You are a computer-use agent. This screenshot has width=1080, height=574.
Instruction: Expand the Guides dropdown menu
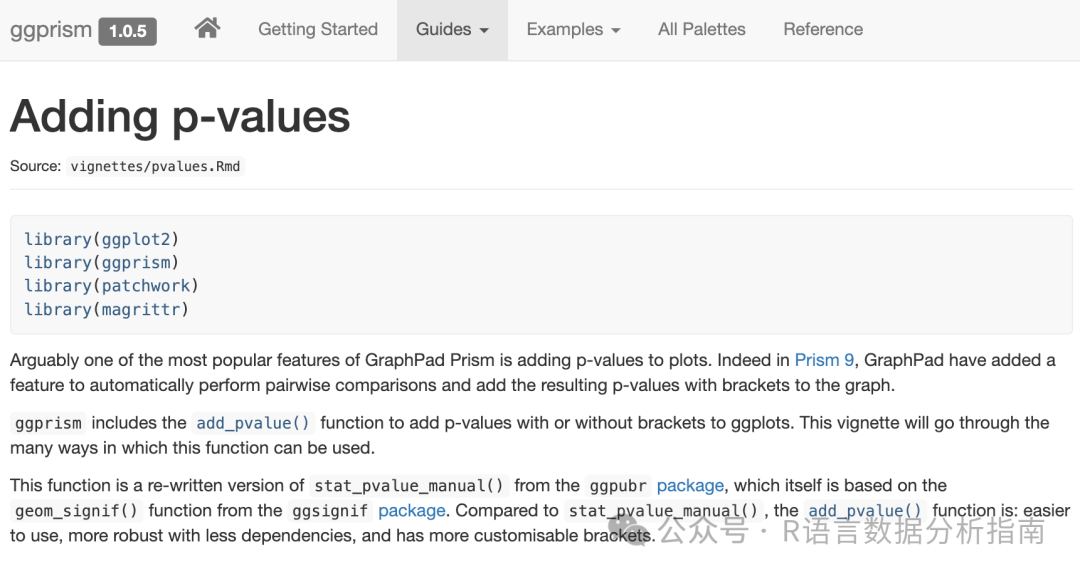pyautogui.click(x=452, y=29)
